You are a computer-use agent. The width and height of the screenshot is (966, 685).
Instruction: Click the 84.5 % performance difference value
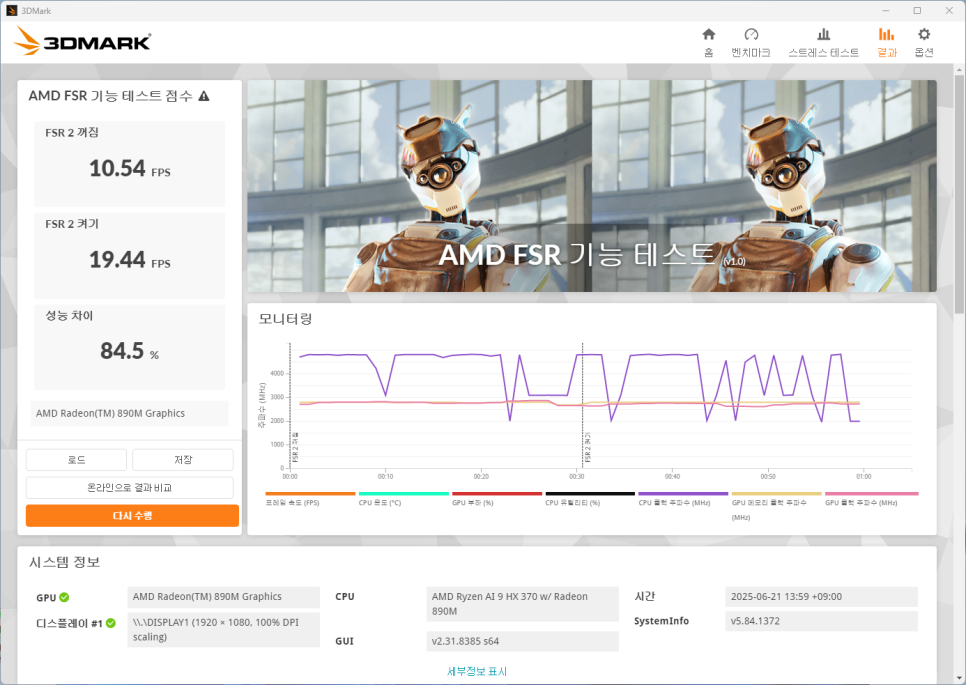(x=129, y=351)
